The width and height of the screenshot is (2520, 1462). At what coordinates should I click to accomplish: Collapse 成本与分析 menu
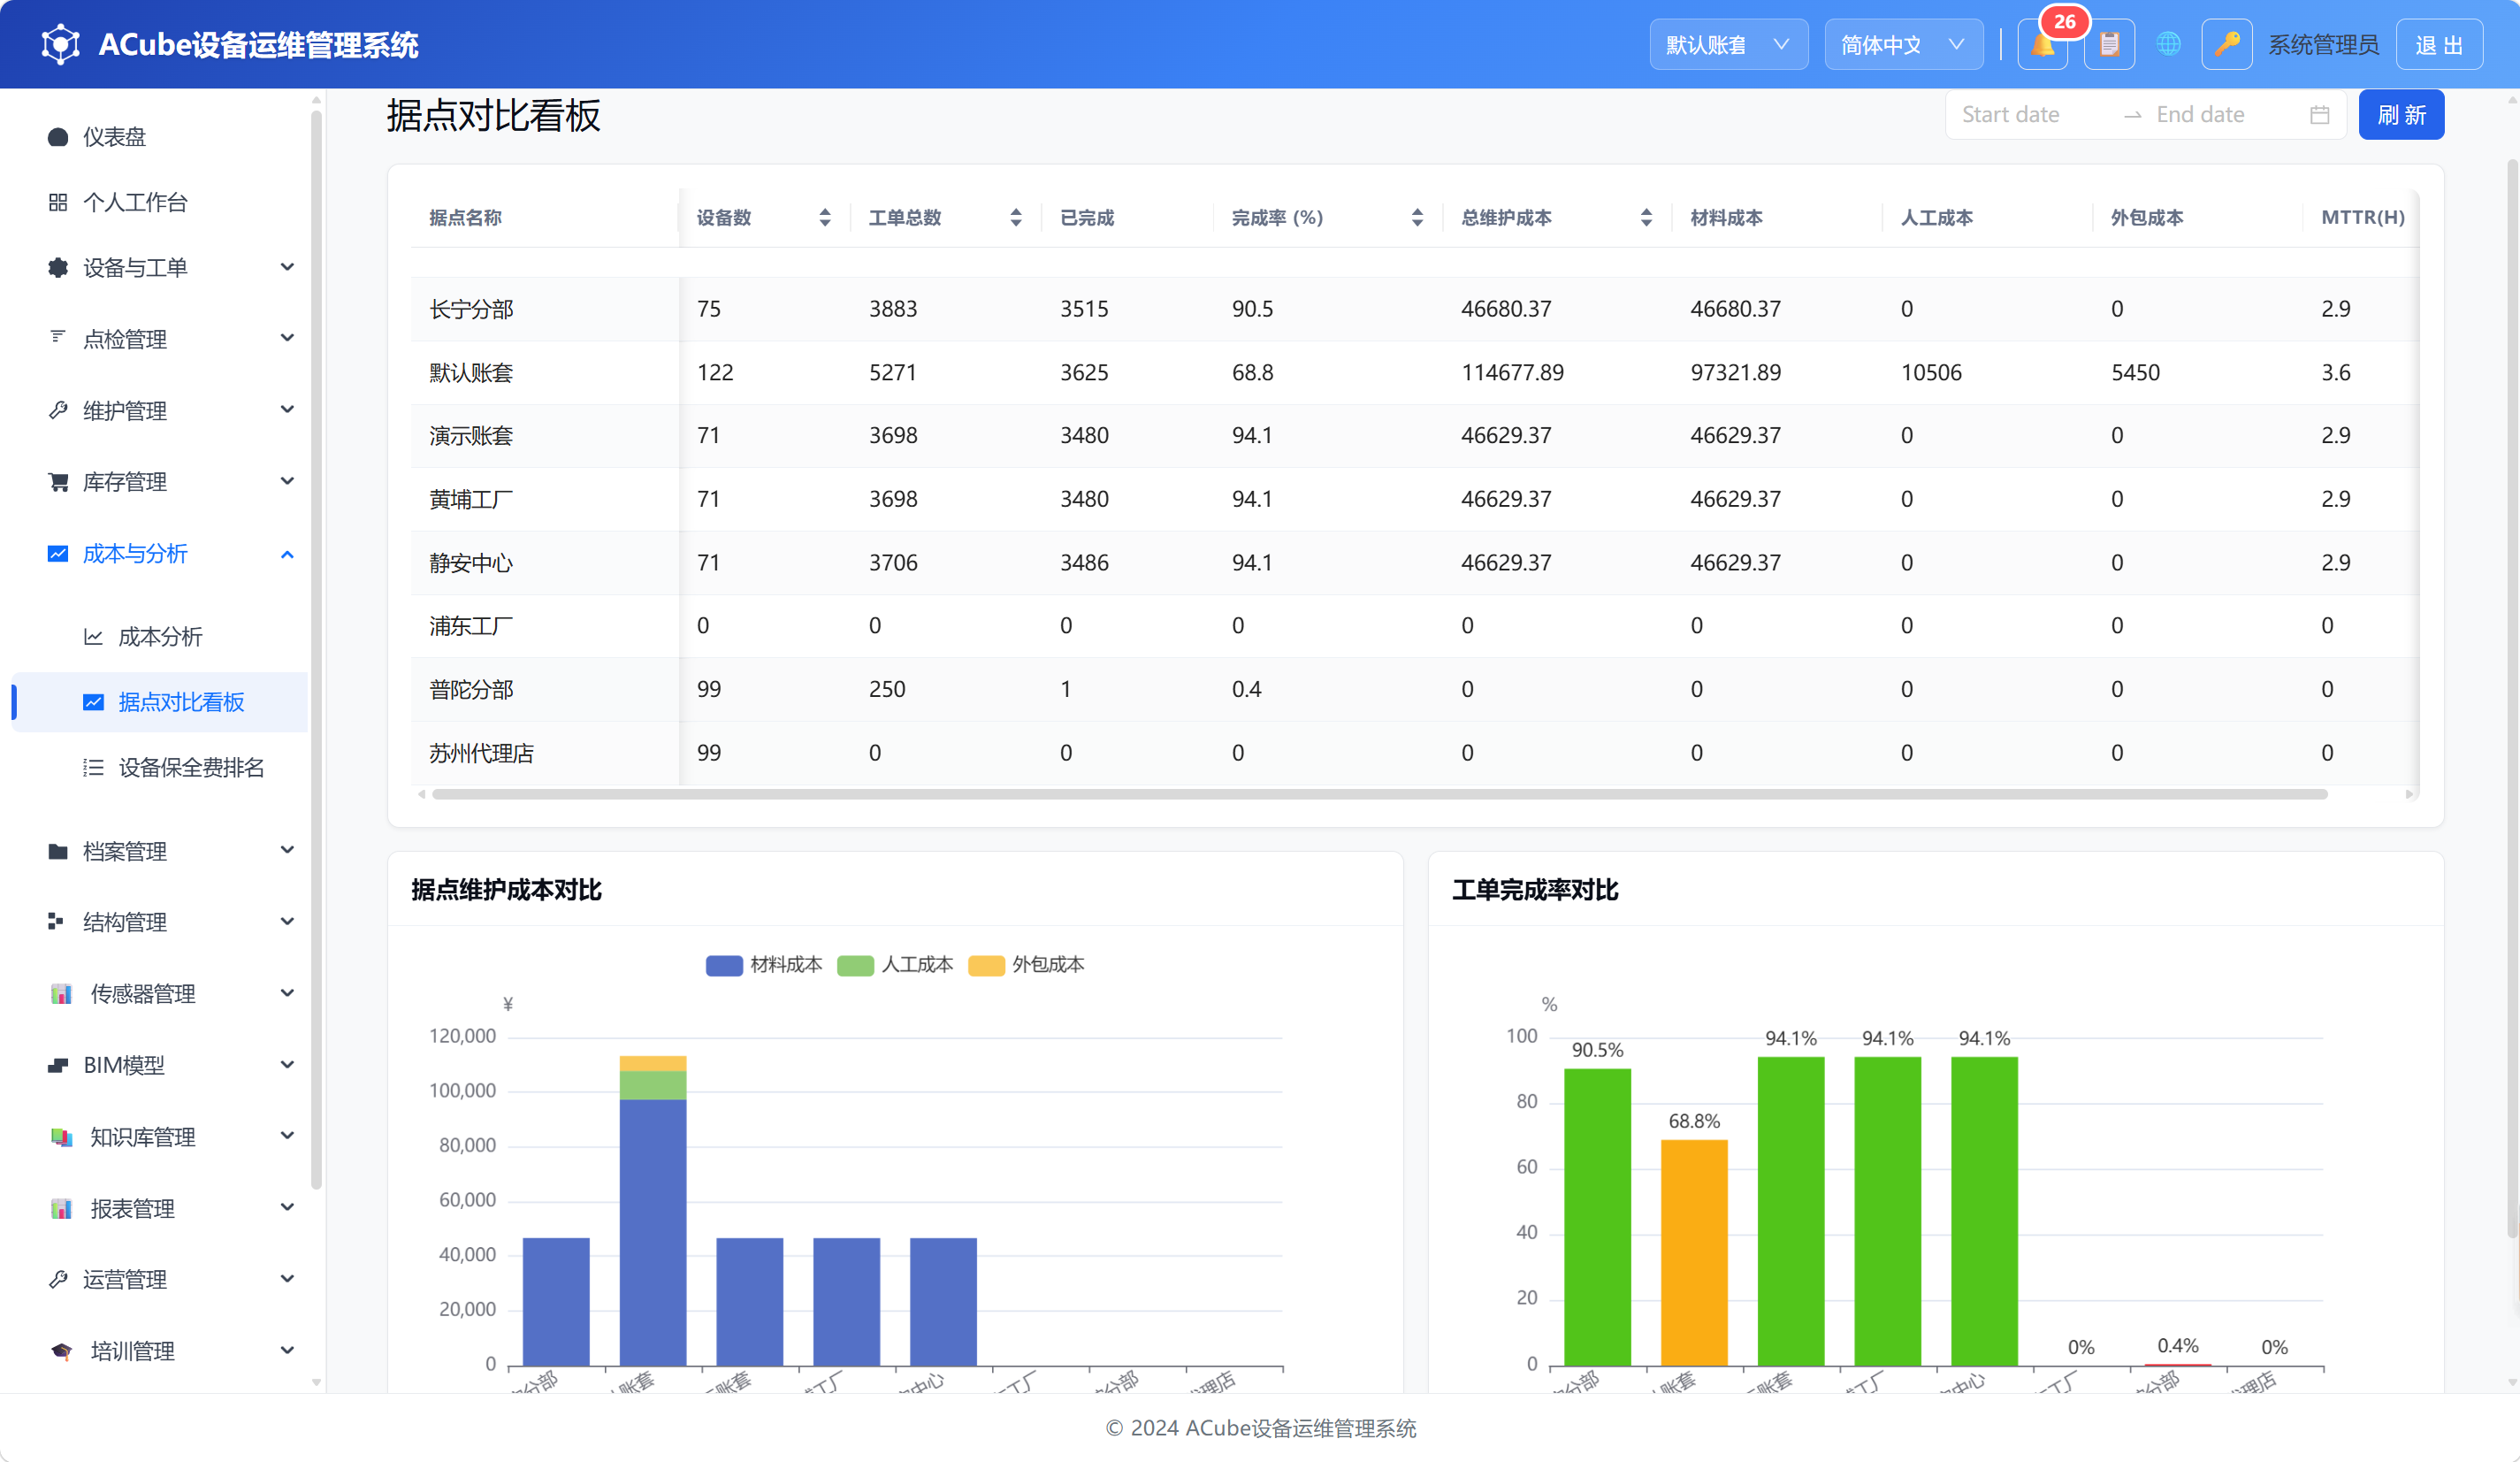(x=160, y=554)
